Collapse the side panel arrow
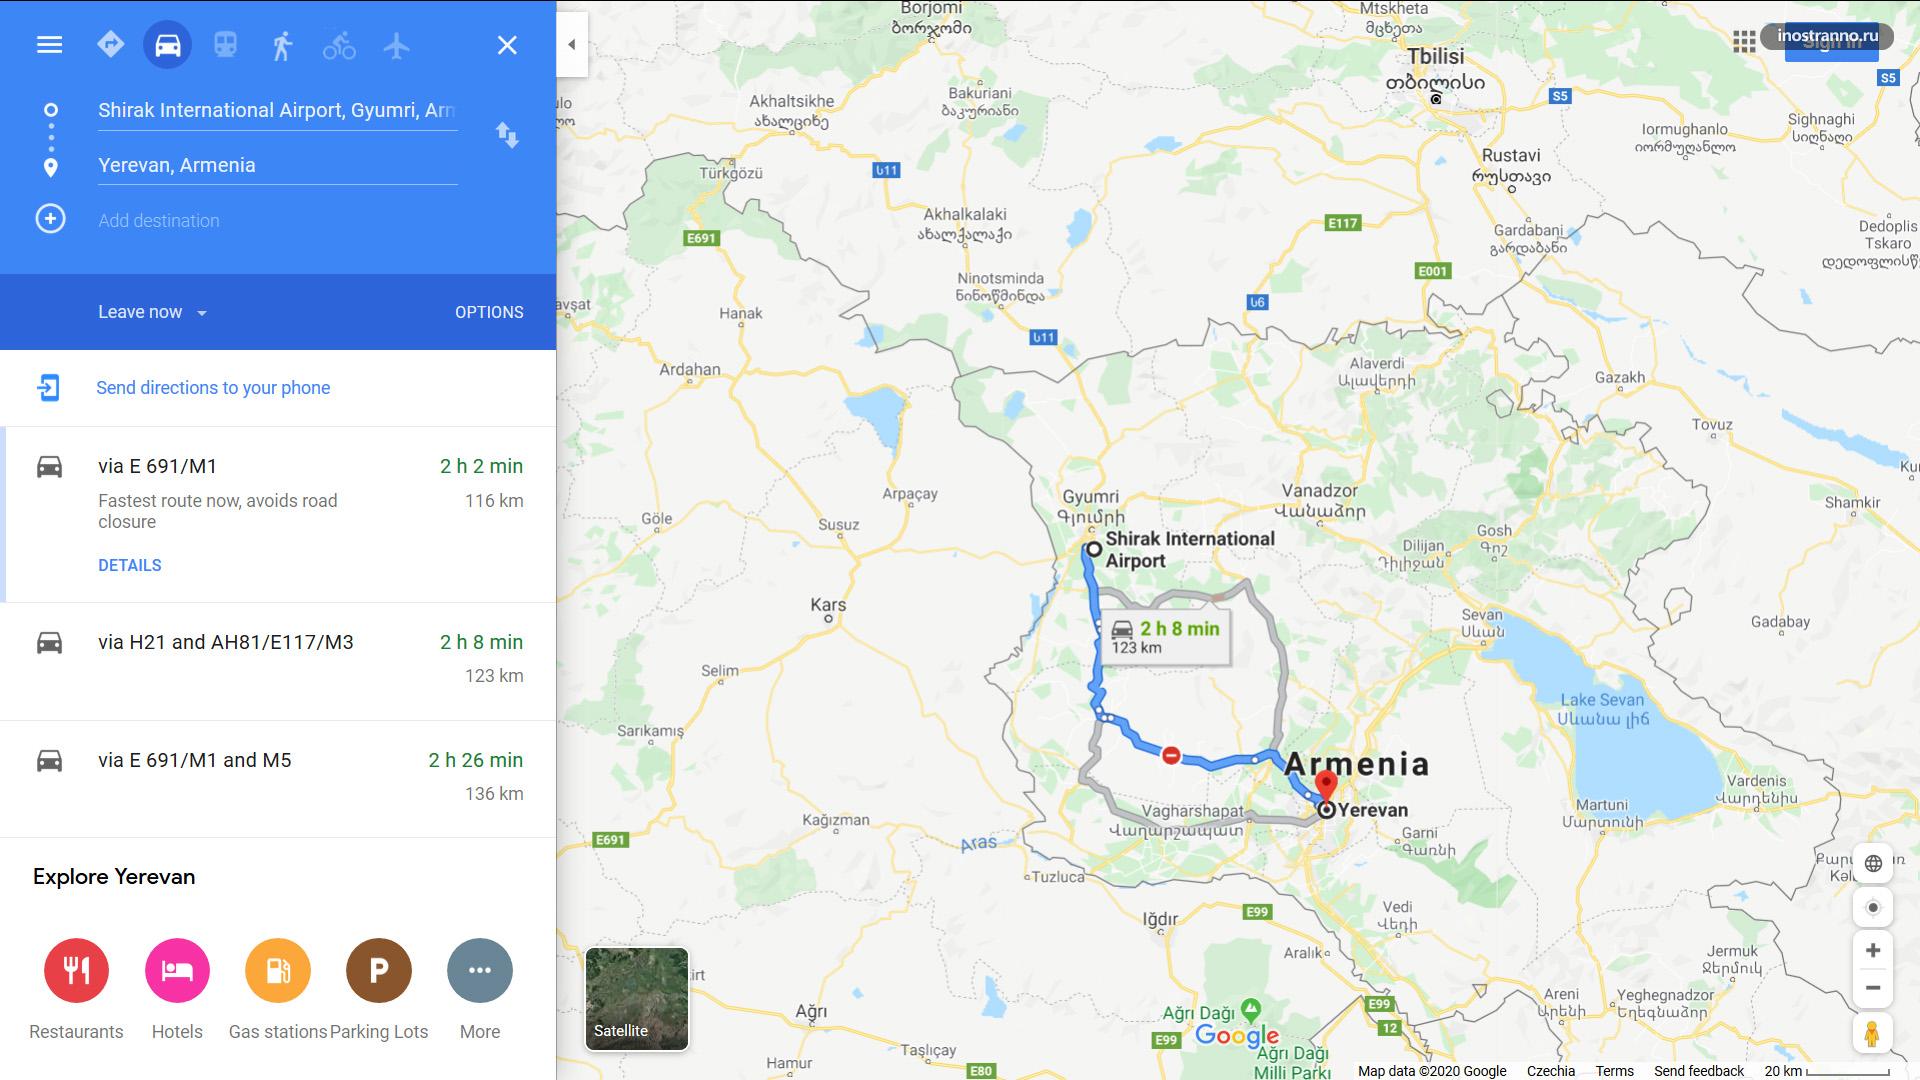The image size is (1920, 1080). point(572,44)
